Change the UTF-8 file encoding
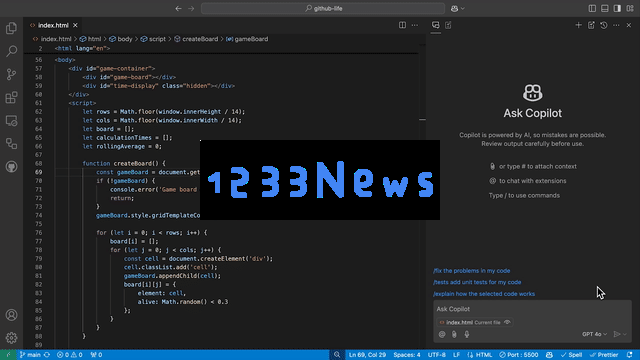Image resolution: width=640 pixels, height=360 pixels. point(437,355)
